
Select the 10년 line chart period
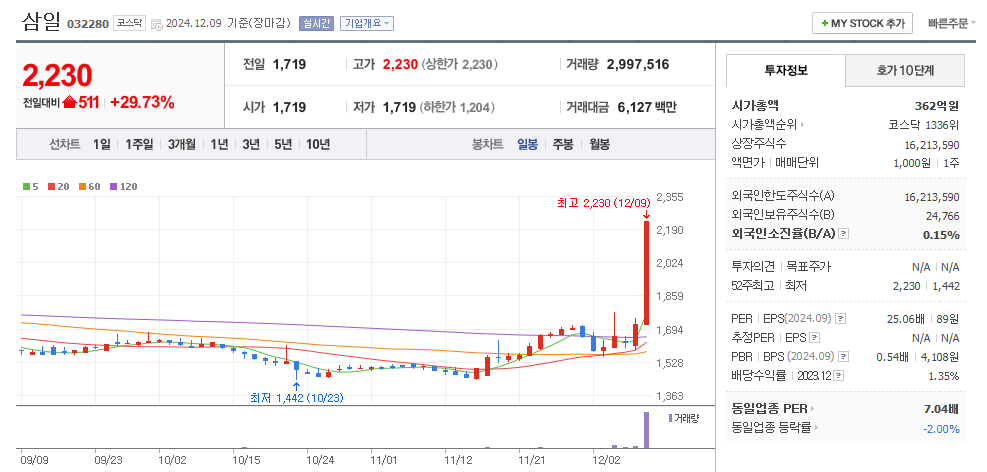(318, 144)
